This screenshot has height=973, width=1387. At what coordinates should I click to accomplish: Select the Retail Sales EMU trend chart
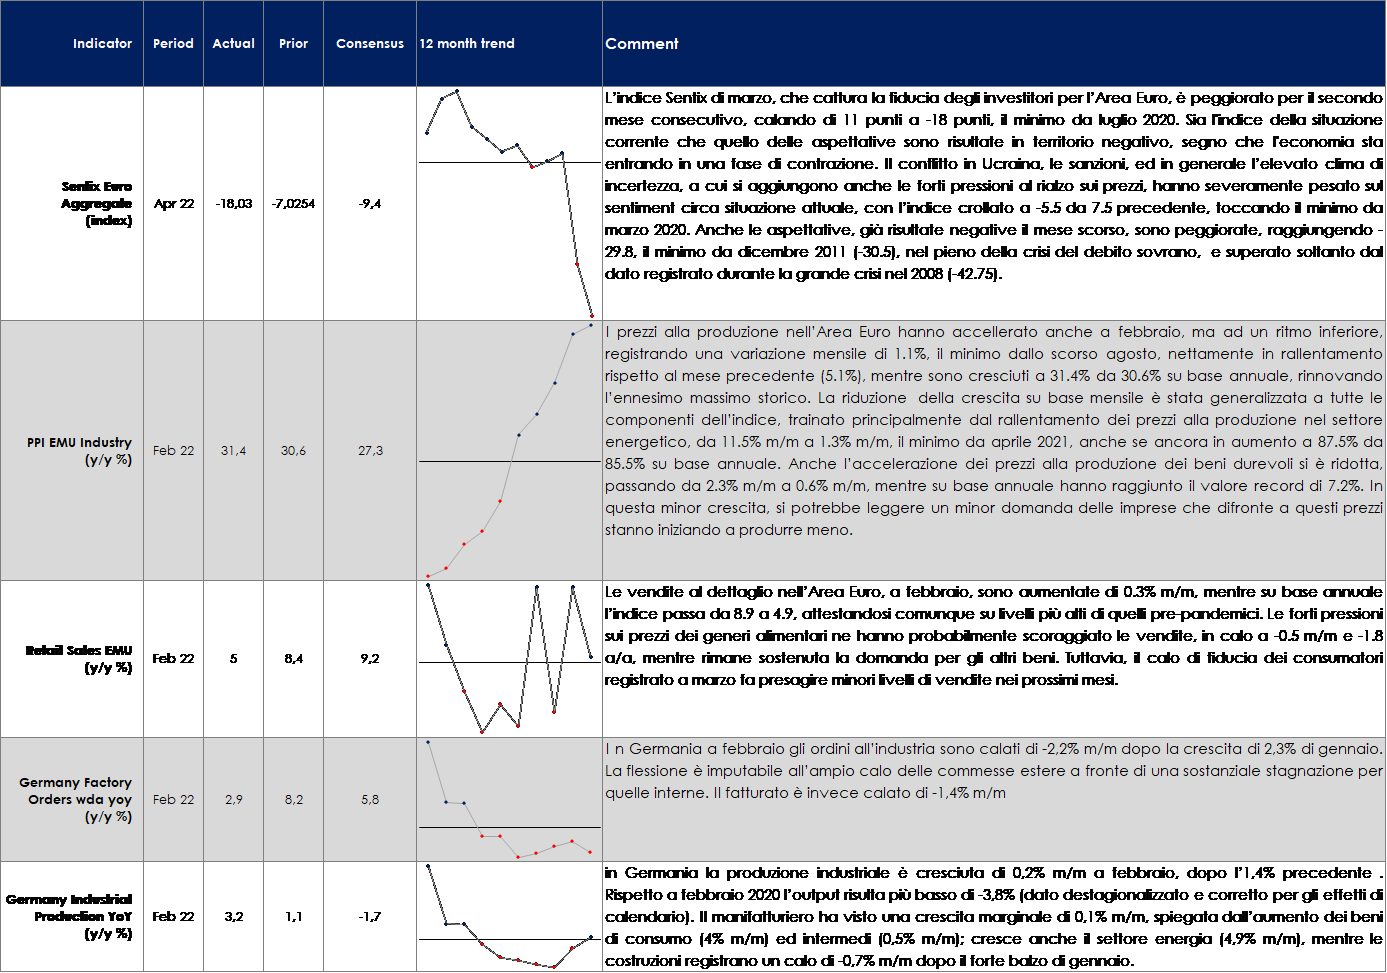[509, 659]
